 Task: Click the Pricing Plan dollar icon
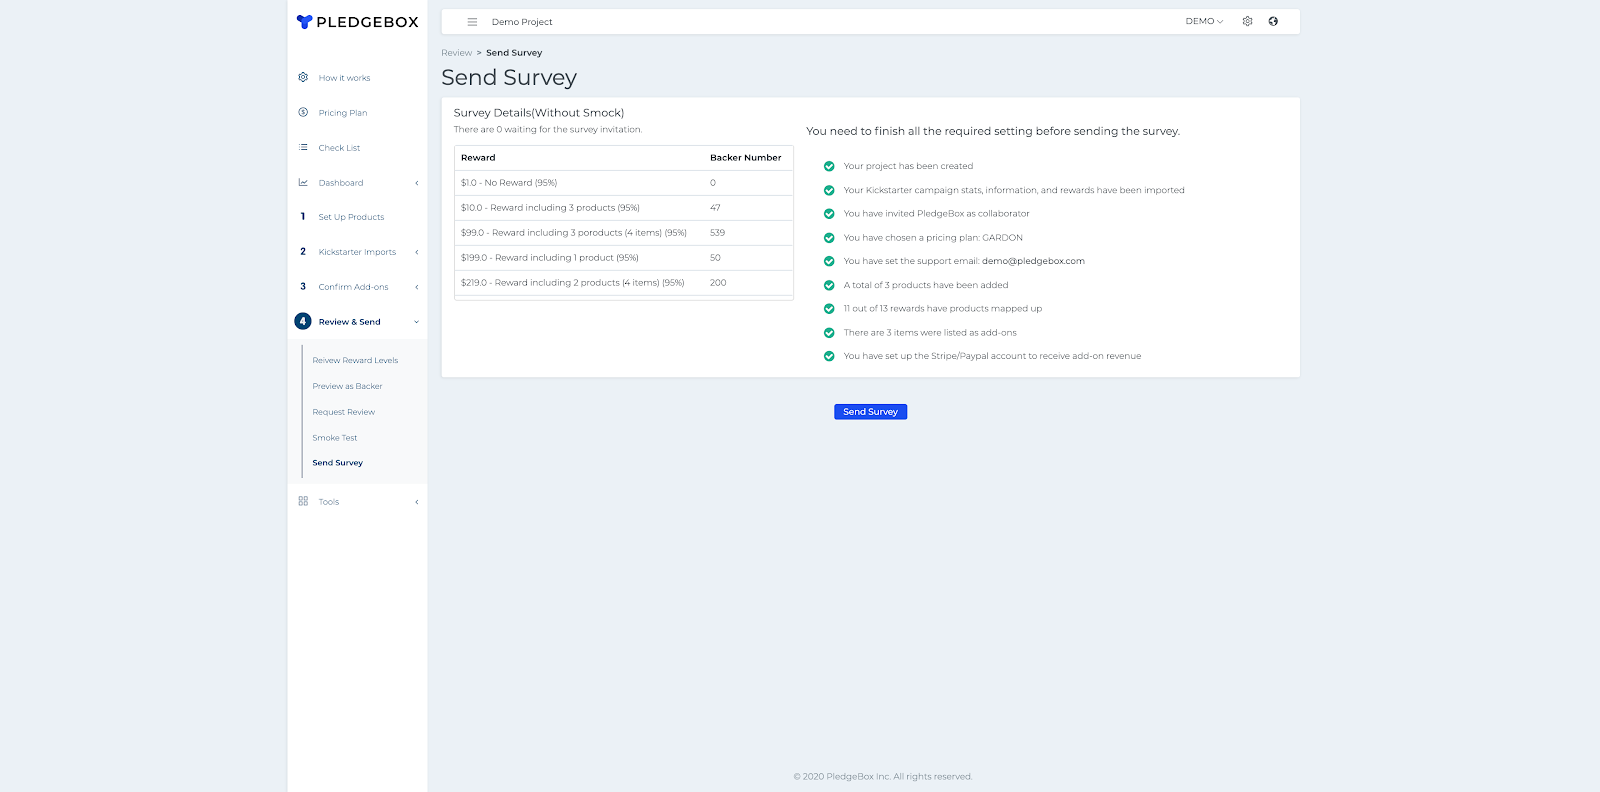[303, 112]
